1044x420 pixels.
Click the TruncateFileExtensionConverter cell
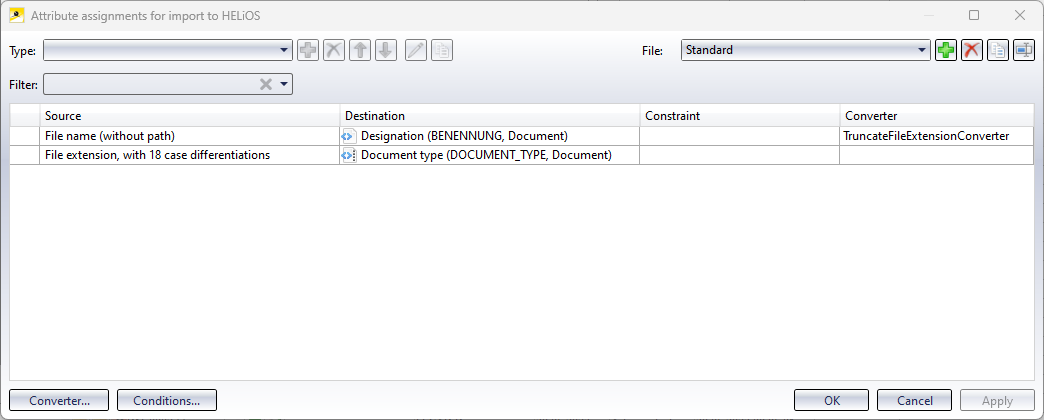pos(937,136)
